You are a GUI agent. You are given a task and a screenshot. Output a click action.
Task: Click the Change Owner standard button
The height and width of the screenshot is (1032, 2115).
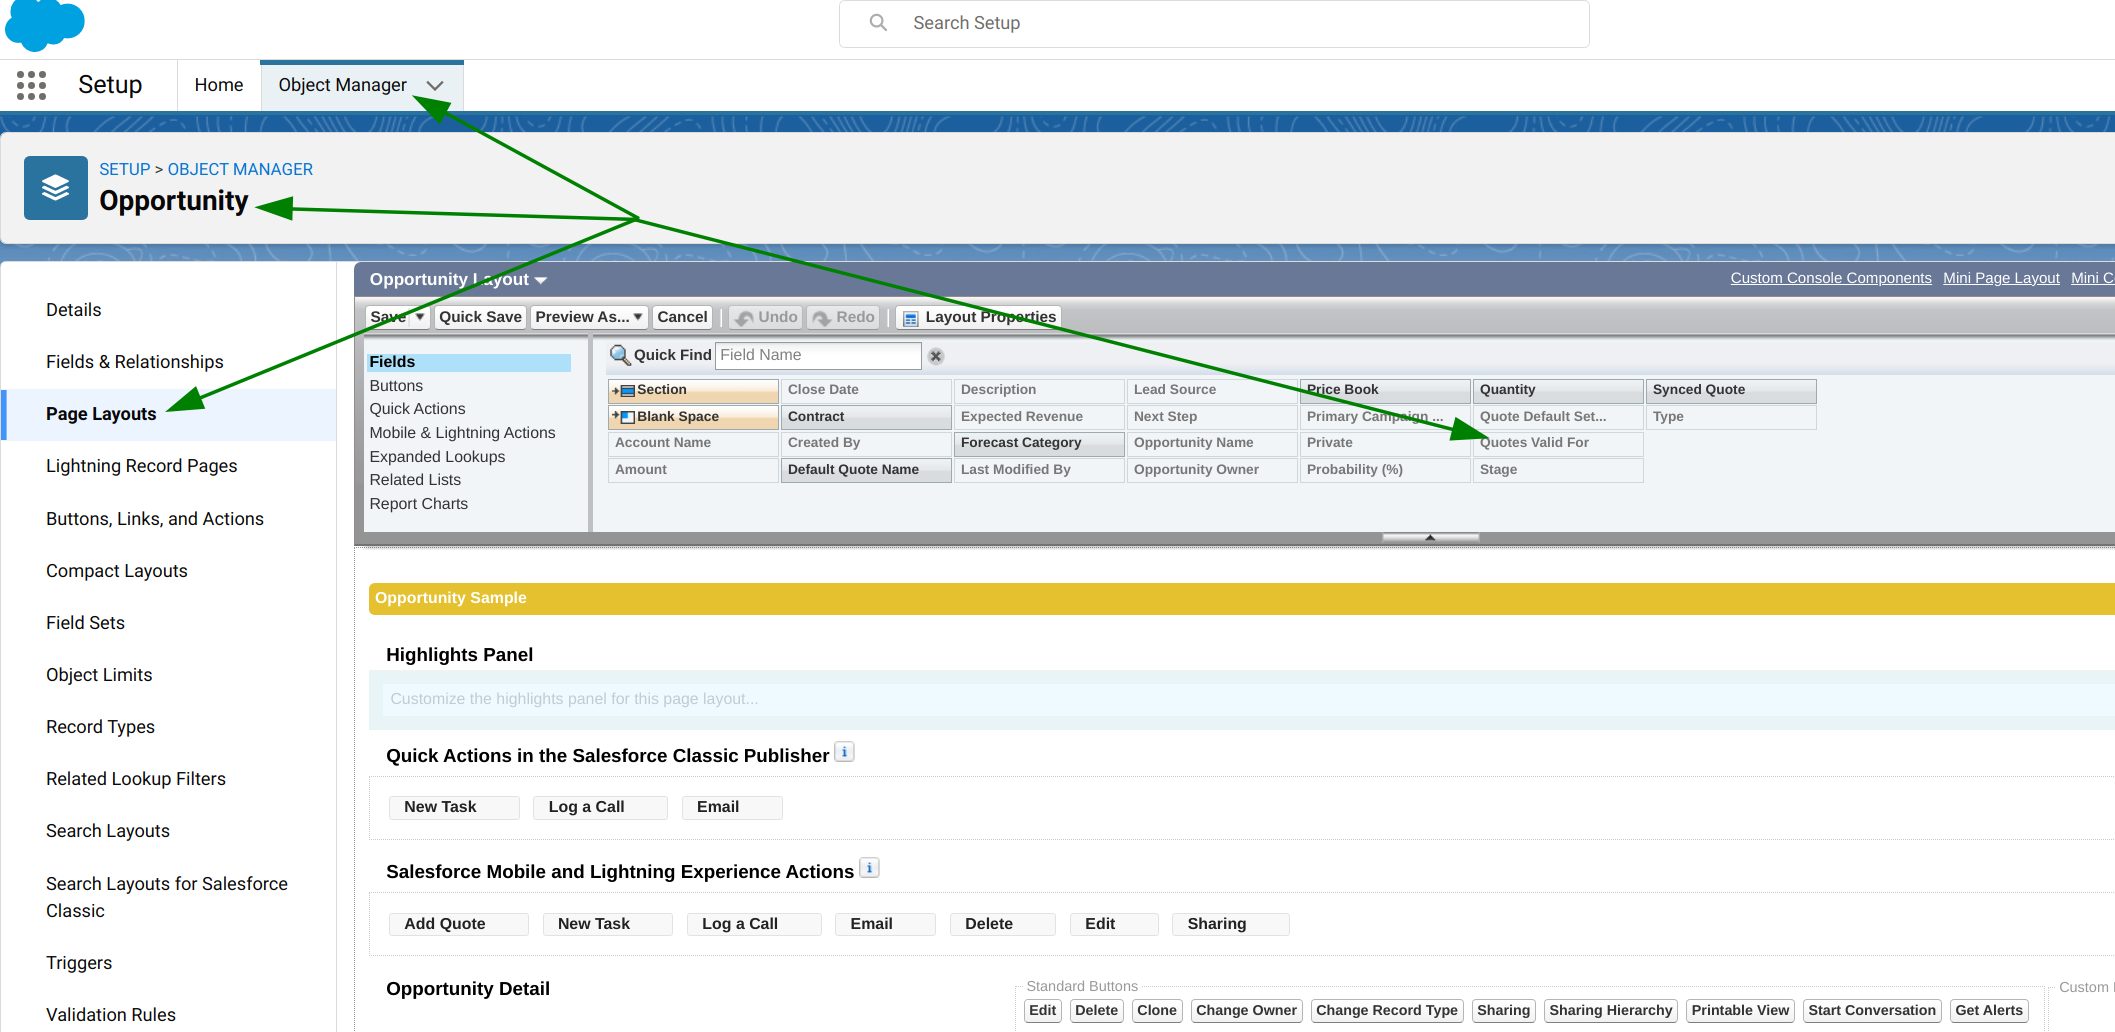click(1246, 1011)
